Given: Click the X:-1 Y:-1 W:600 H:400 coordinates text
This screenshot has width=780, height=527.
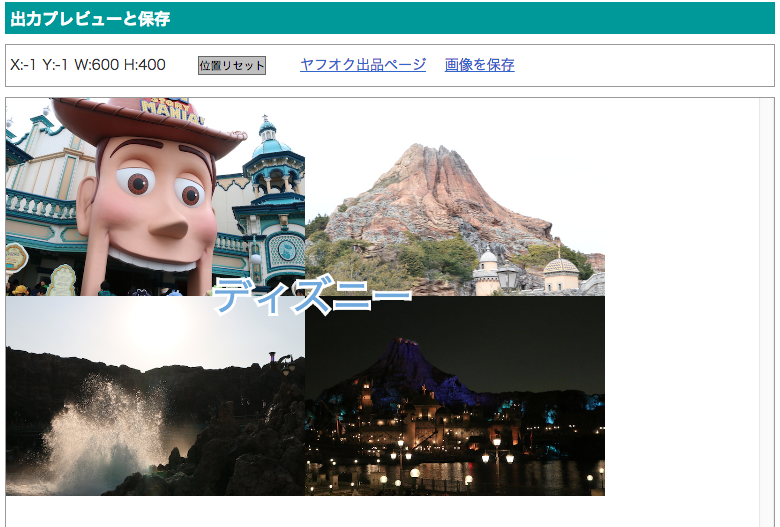Looking at the screenshot, I should (x=88, y=65).
